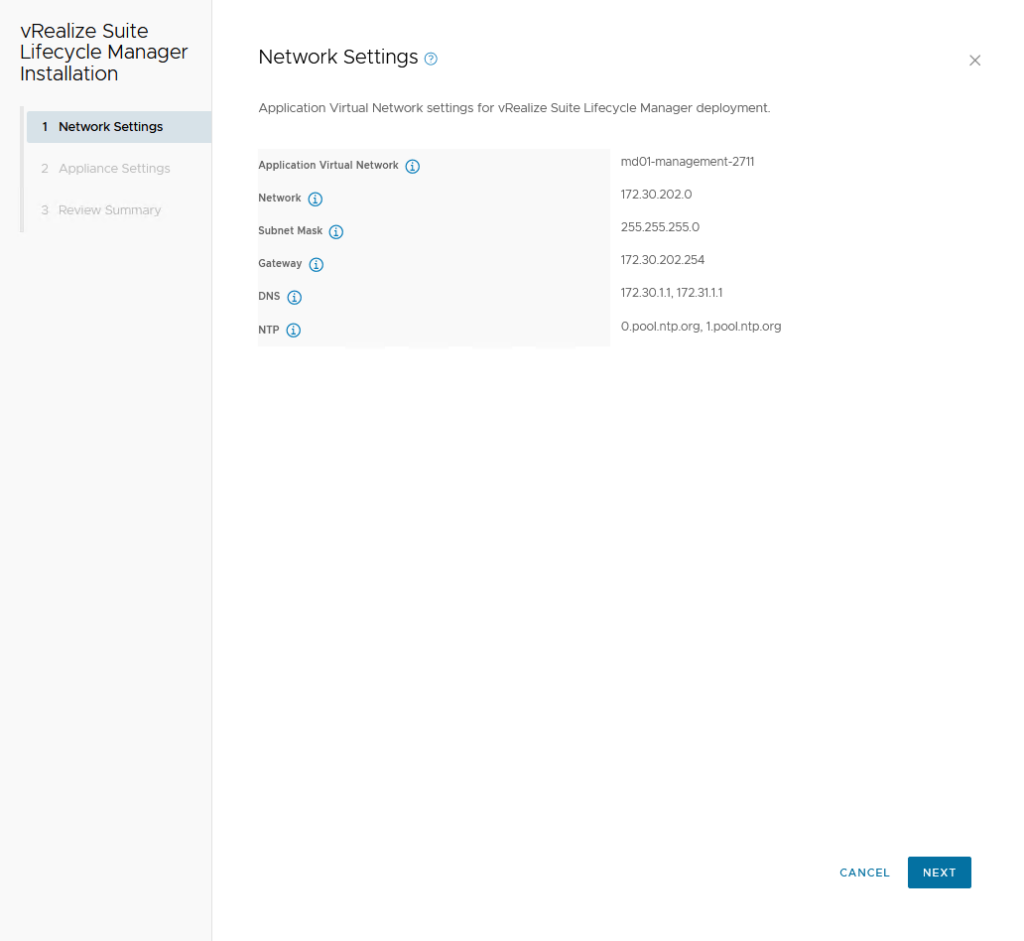Open the Gateway info icon
The image size is (1024, 941).
coord(316,265)
